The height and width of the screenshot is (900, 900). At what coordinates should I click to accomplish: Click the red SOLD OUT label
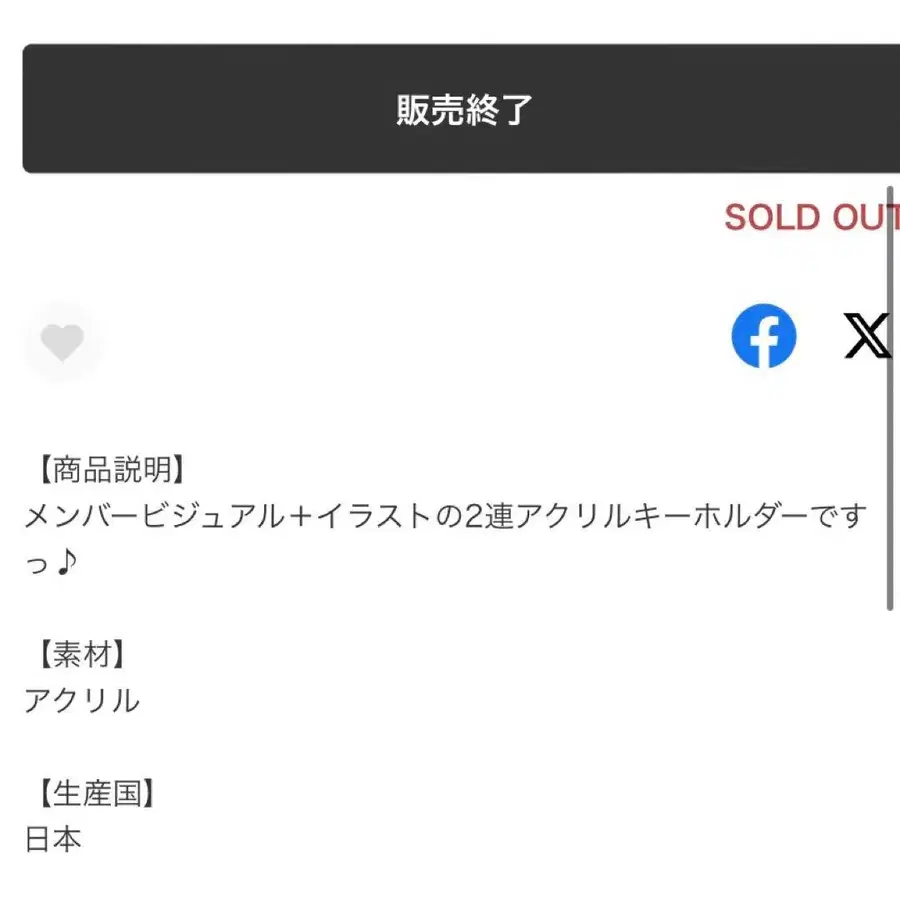point(811,218)
